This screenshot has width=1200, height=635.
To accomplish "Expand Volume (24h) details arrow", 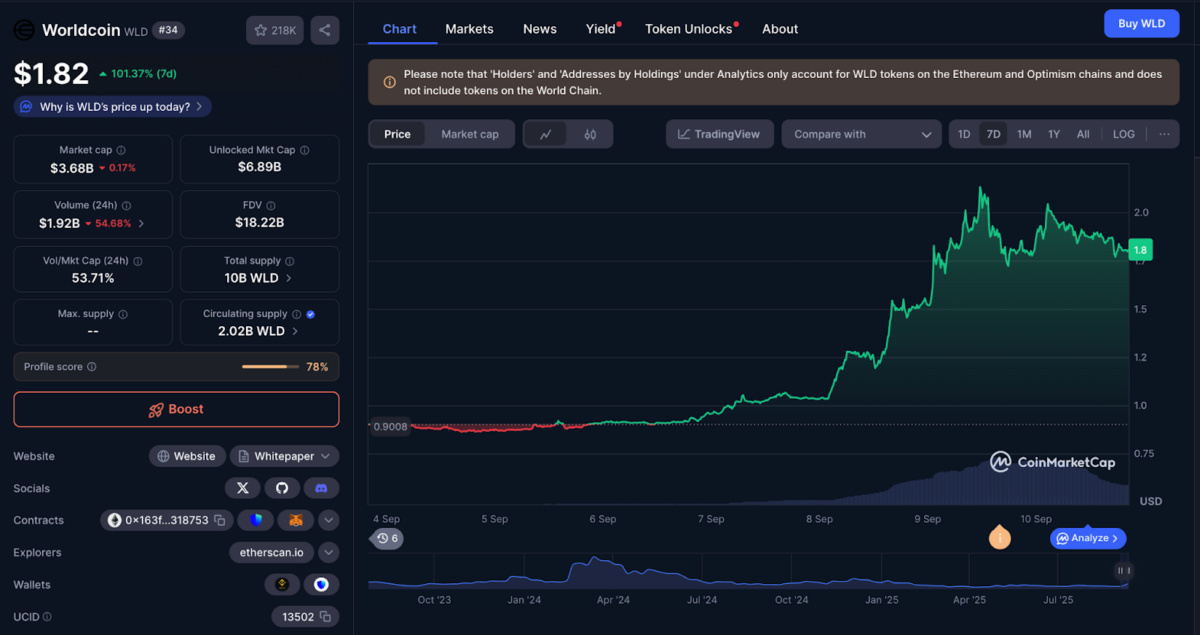I will (141, 223).
